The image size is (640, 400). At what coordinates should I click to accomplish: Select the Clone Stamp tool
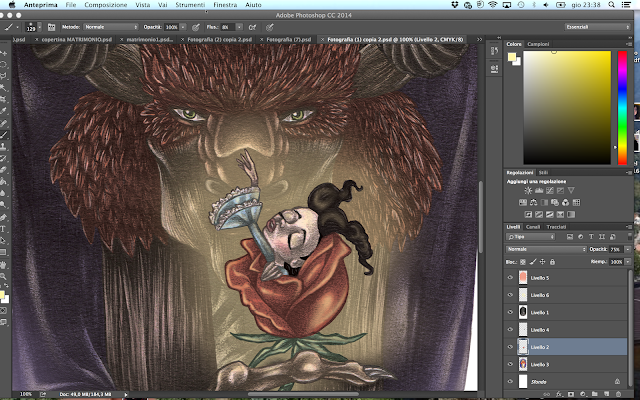click(3, 146)
